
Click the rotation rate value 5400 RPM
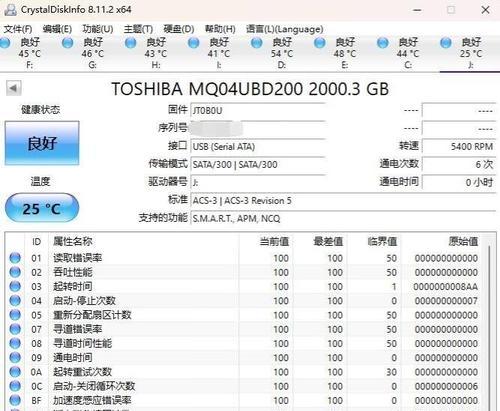(459, 146)
